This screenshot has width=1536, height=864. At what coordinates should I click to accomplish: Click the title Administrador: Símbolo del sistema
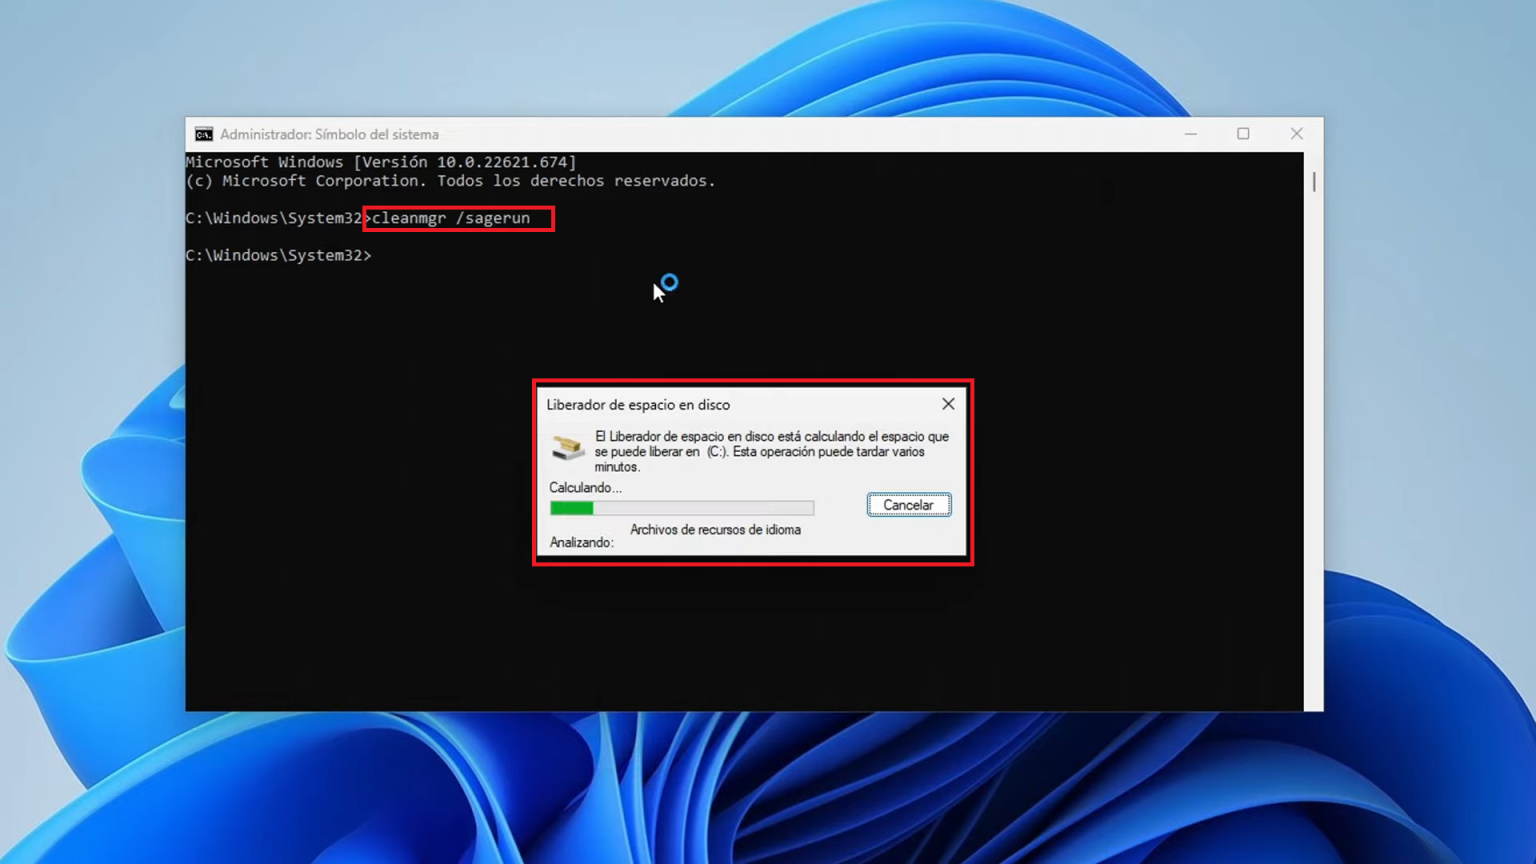pos(330,133)
